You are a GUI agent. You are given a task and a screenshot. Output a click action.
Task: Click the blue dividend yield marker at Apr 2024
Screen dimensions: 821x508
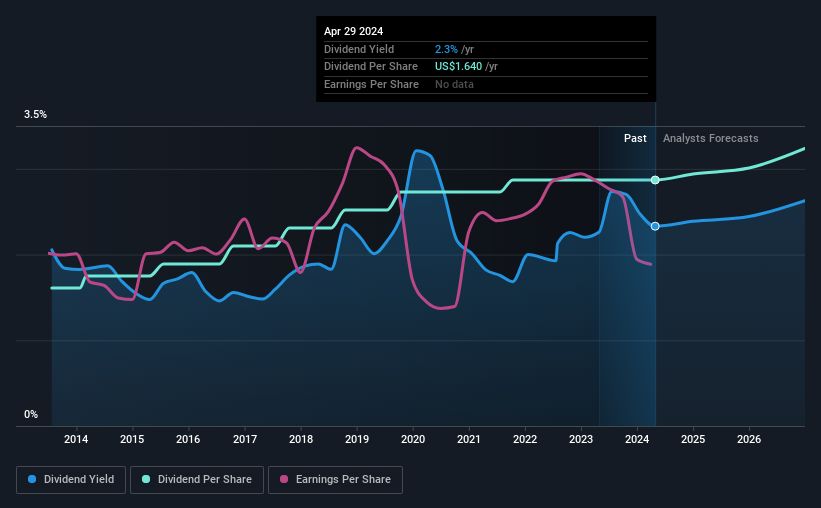[x=655, y=226]
